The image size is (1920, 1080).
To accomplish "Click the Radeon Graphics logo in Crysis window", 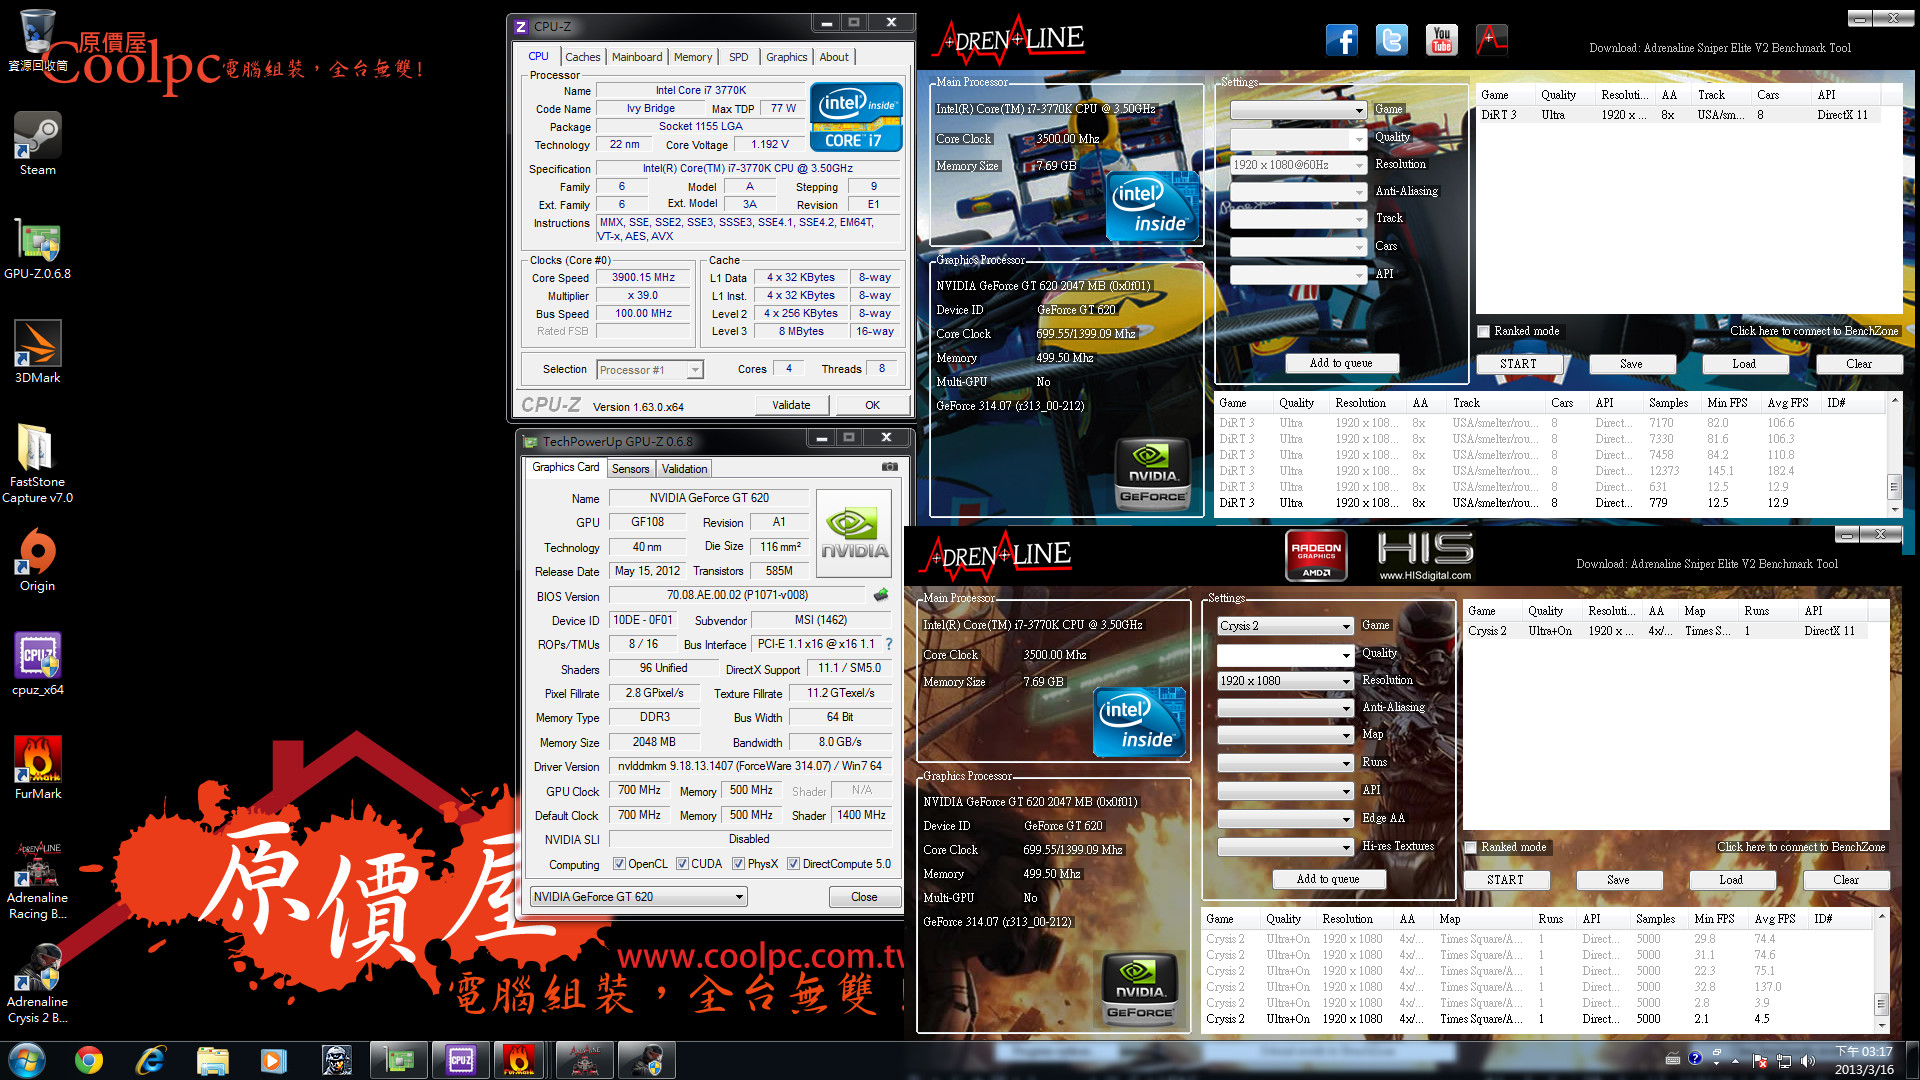I will [1316, 556].
